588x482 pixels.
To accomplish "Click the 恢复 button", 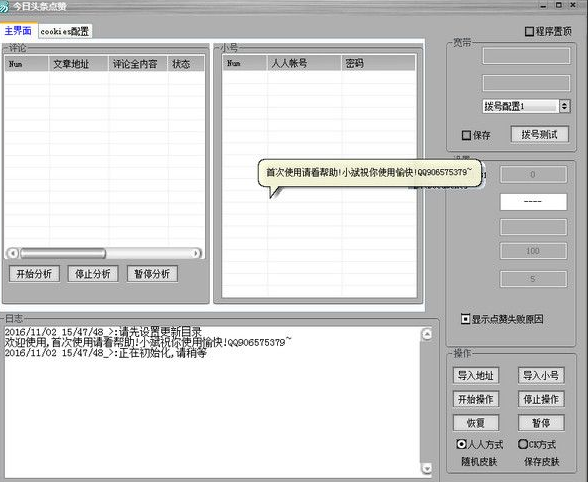I will 476,423.
